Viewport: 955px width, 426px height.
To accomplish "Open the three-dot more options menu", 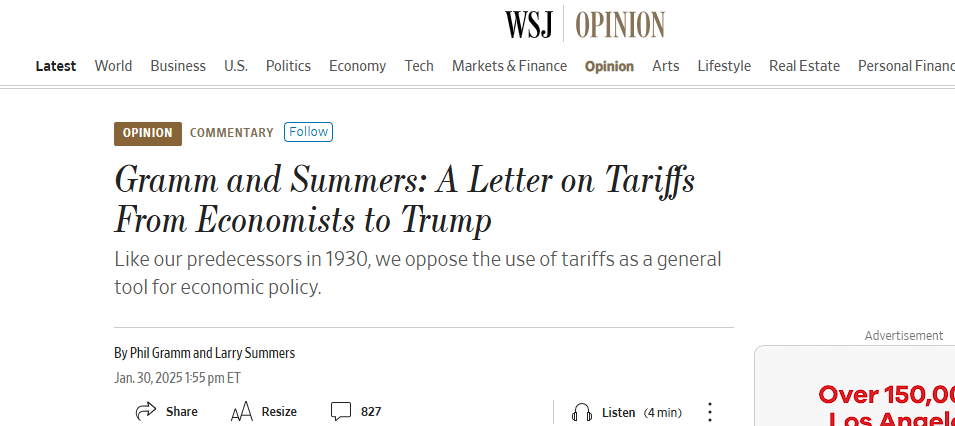I will [710, 412].
